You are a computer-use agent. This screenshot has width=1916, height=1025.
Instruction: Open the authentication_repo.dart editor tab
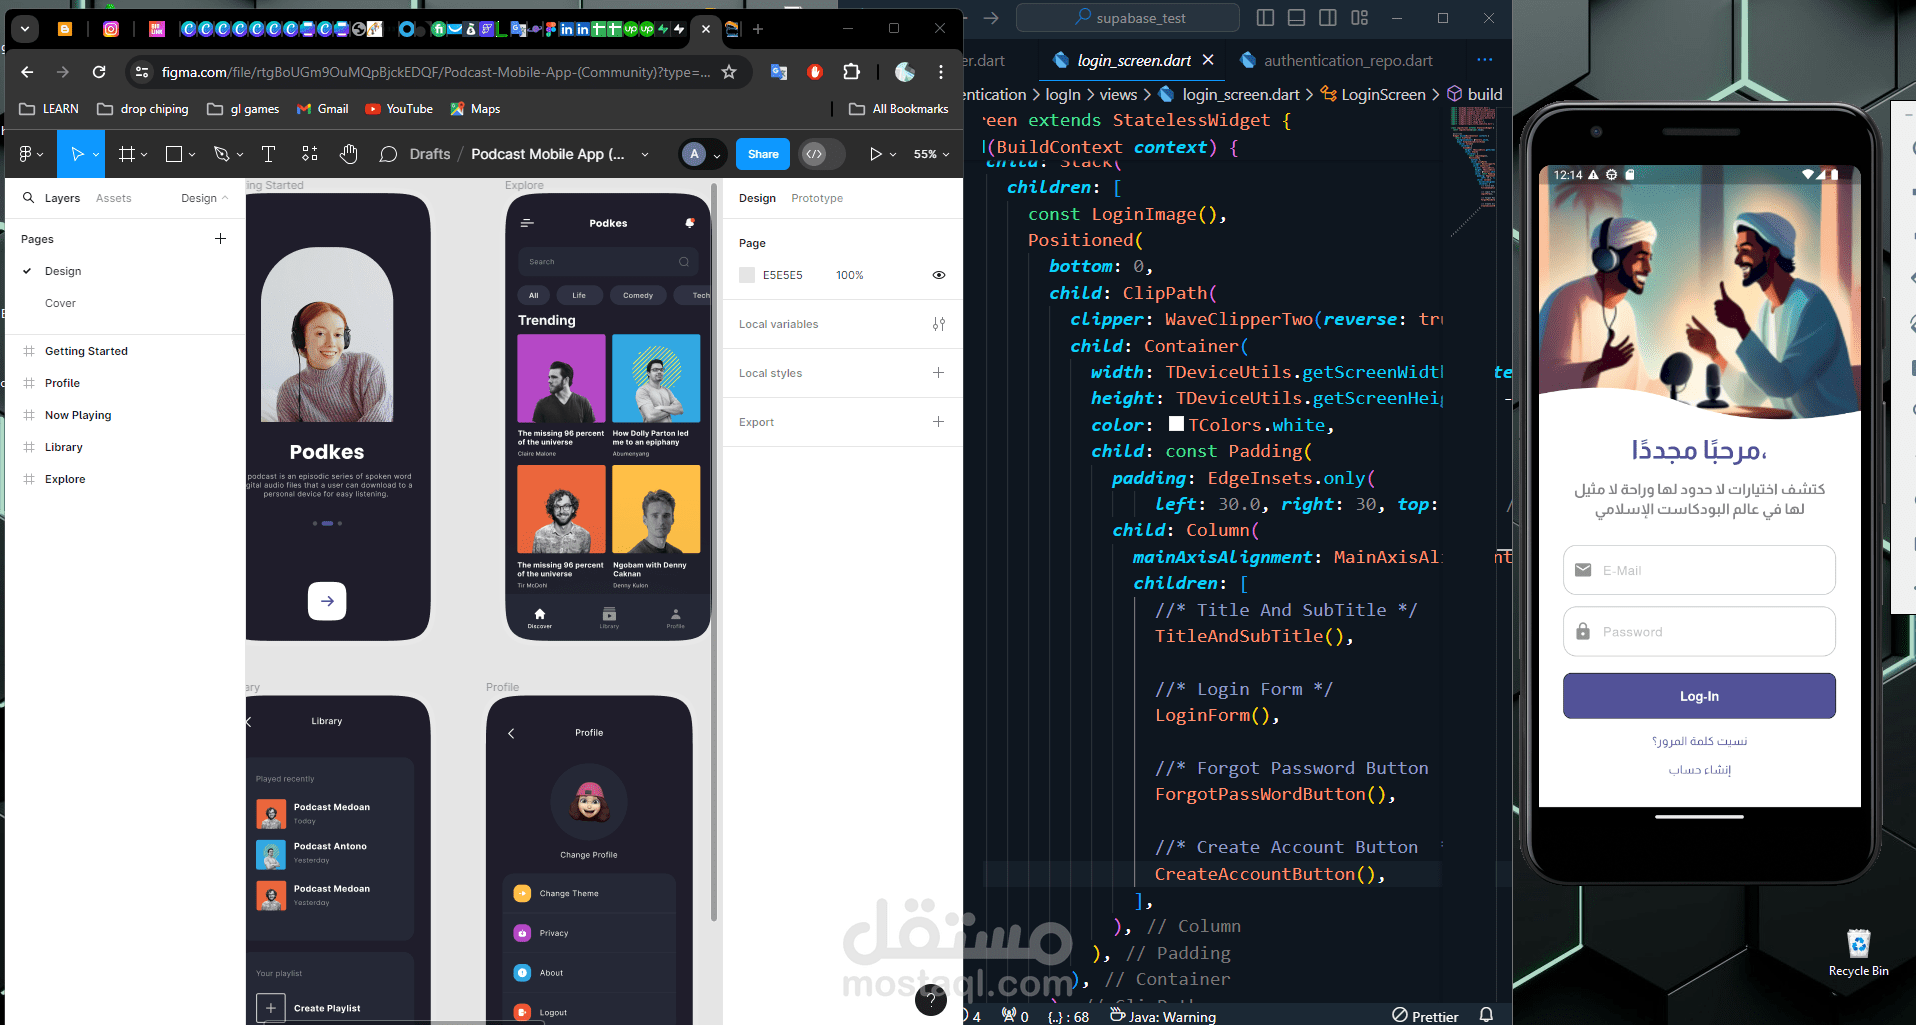tap(1348, 61)
